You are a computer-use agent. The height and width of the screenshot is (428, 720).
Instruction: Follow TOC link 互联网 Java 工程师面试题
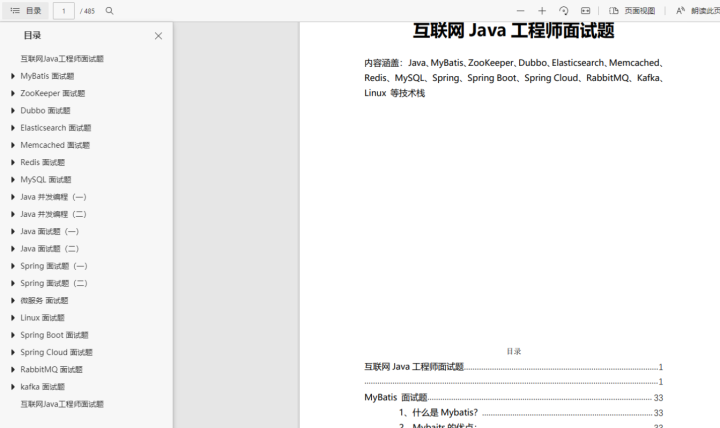tap(514, 366)
